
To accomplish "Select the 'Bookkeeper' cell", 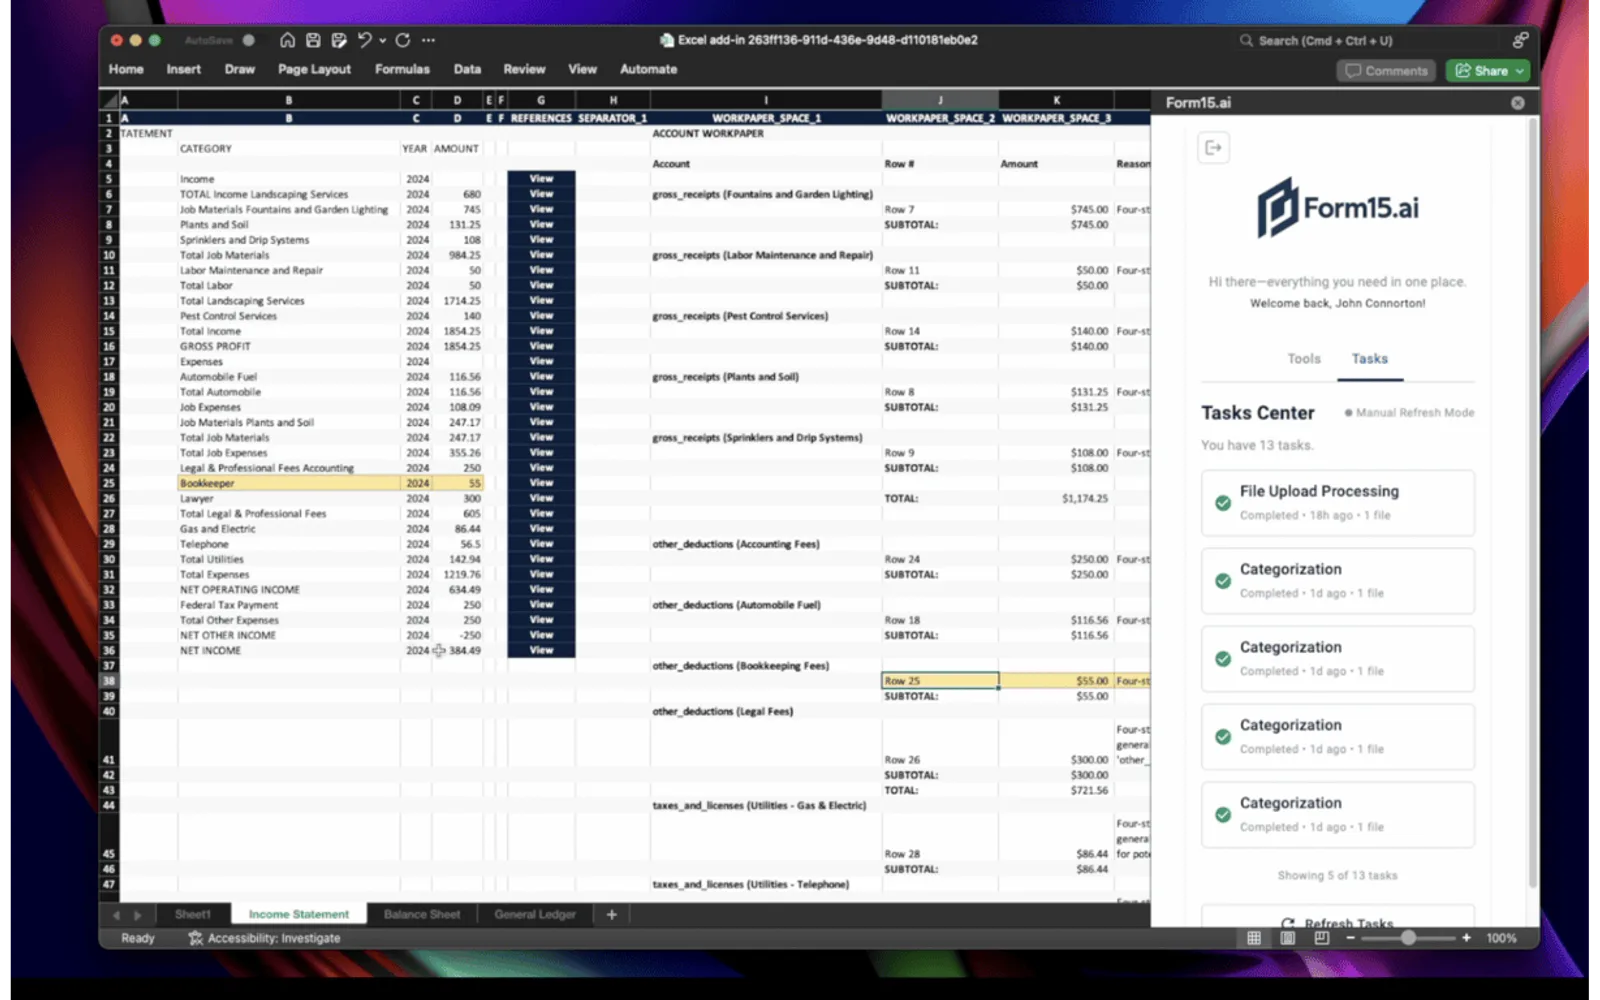I will point(289,483).
